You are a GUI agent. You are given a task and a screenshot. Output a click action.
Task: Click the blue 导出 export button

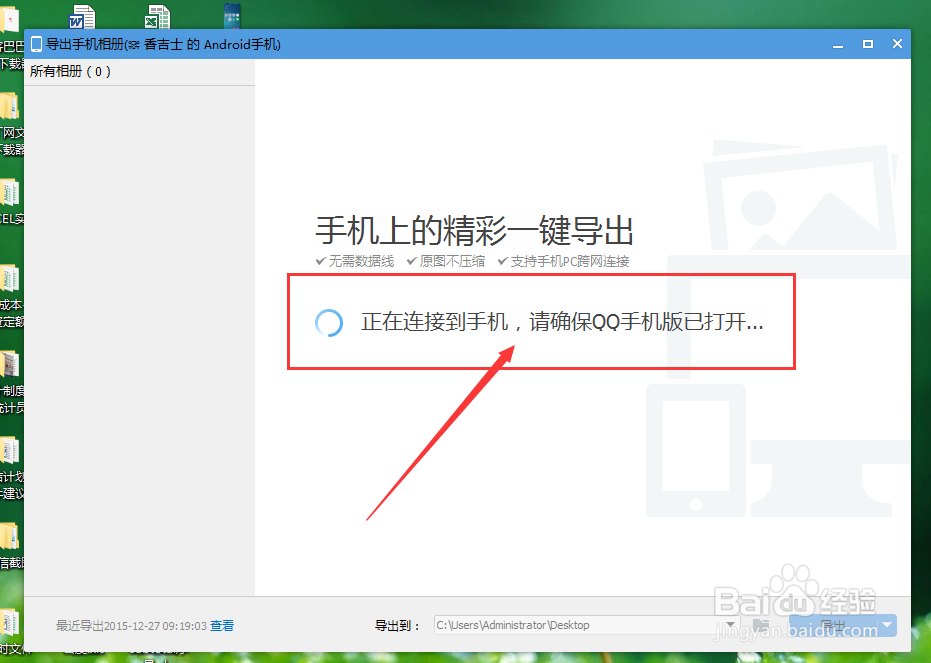[x=834, y=625]
